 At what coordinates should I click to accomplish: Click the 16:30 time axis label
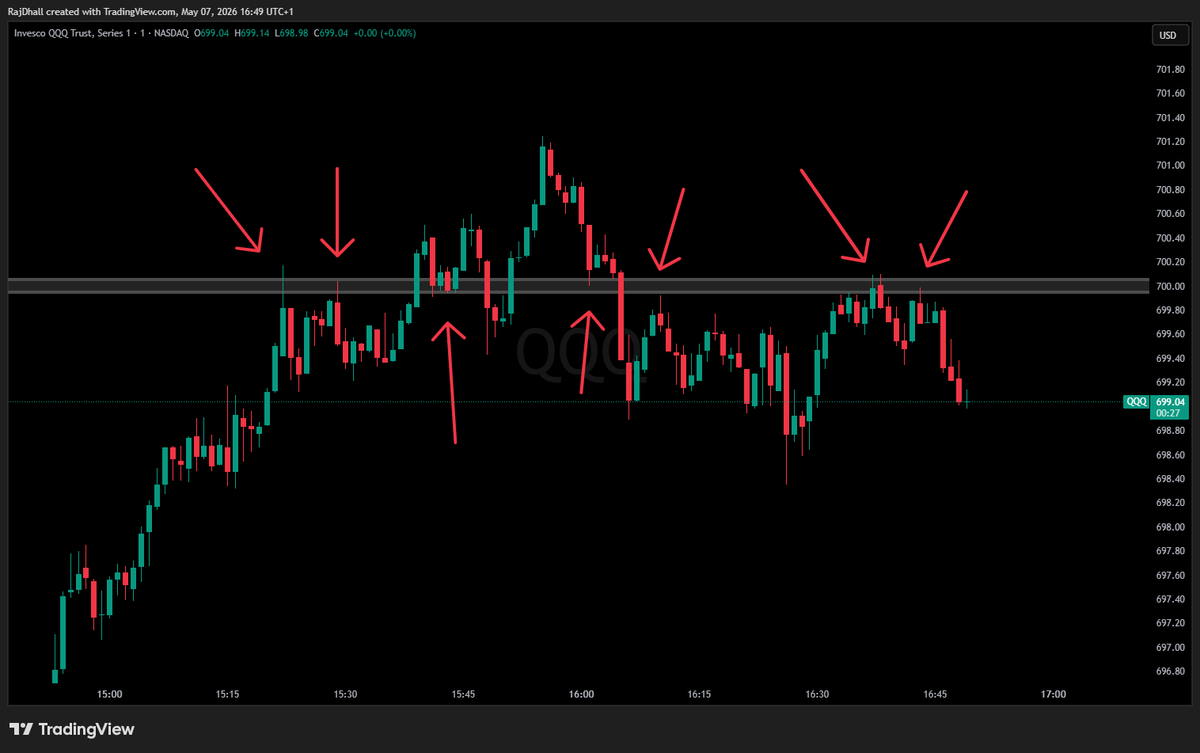pos(818,694)
